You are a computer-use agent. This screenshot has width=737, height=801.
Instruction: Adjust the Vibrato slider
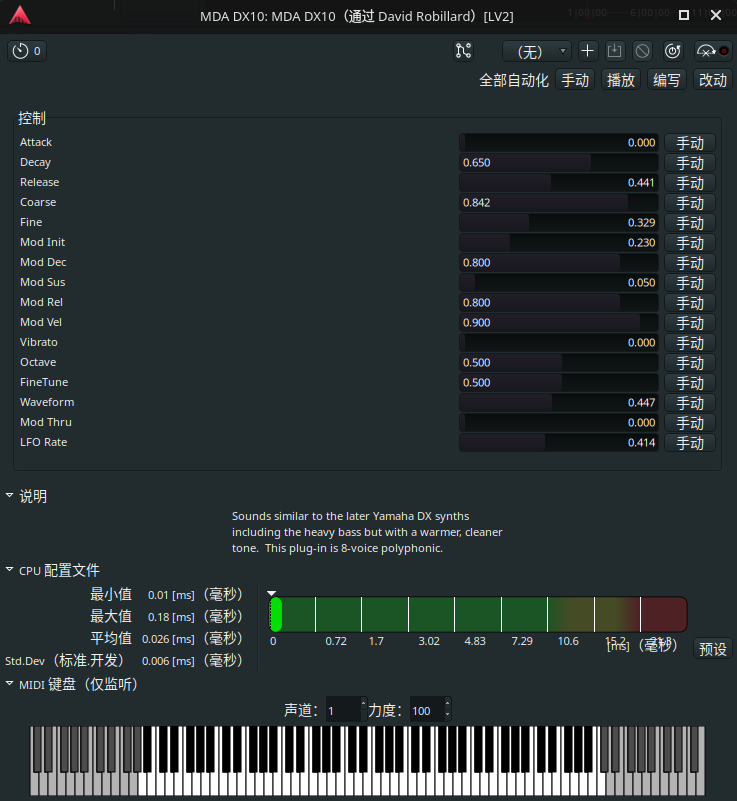[x=559, y=342]
